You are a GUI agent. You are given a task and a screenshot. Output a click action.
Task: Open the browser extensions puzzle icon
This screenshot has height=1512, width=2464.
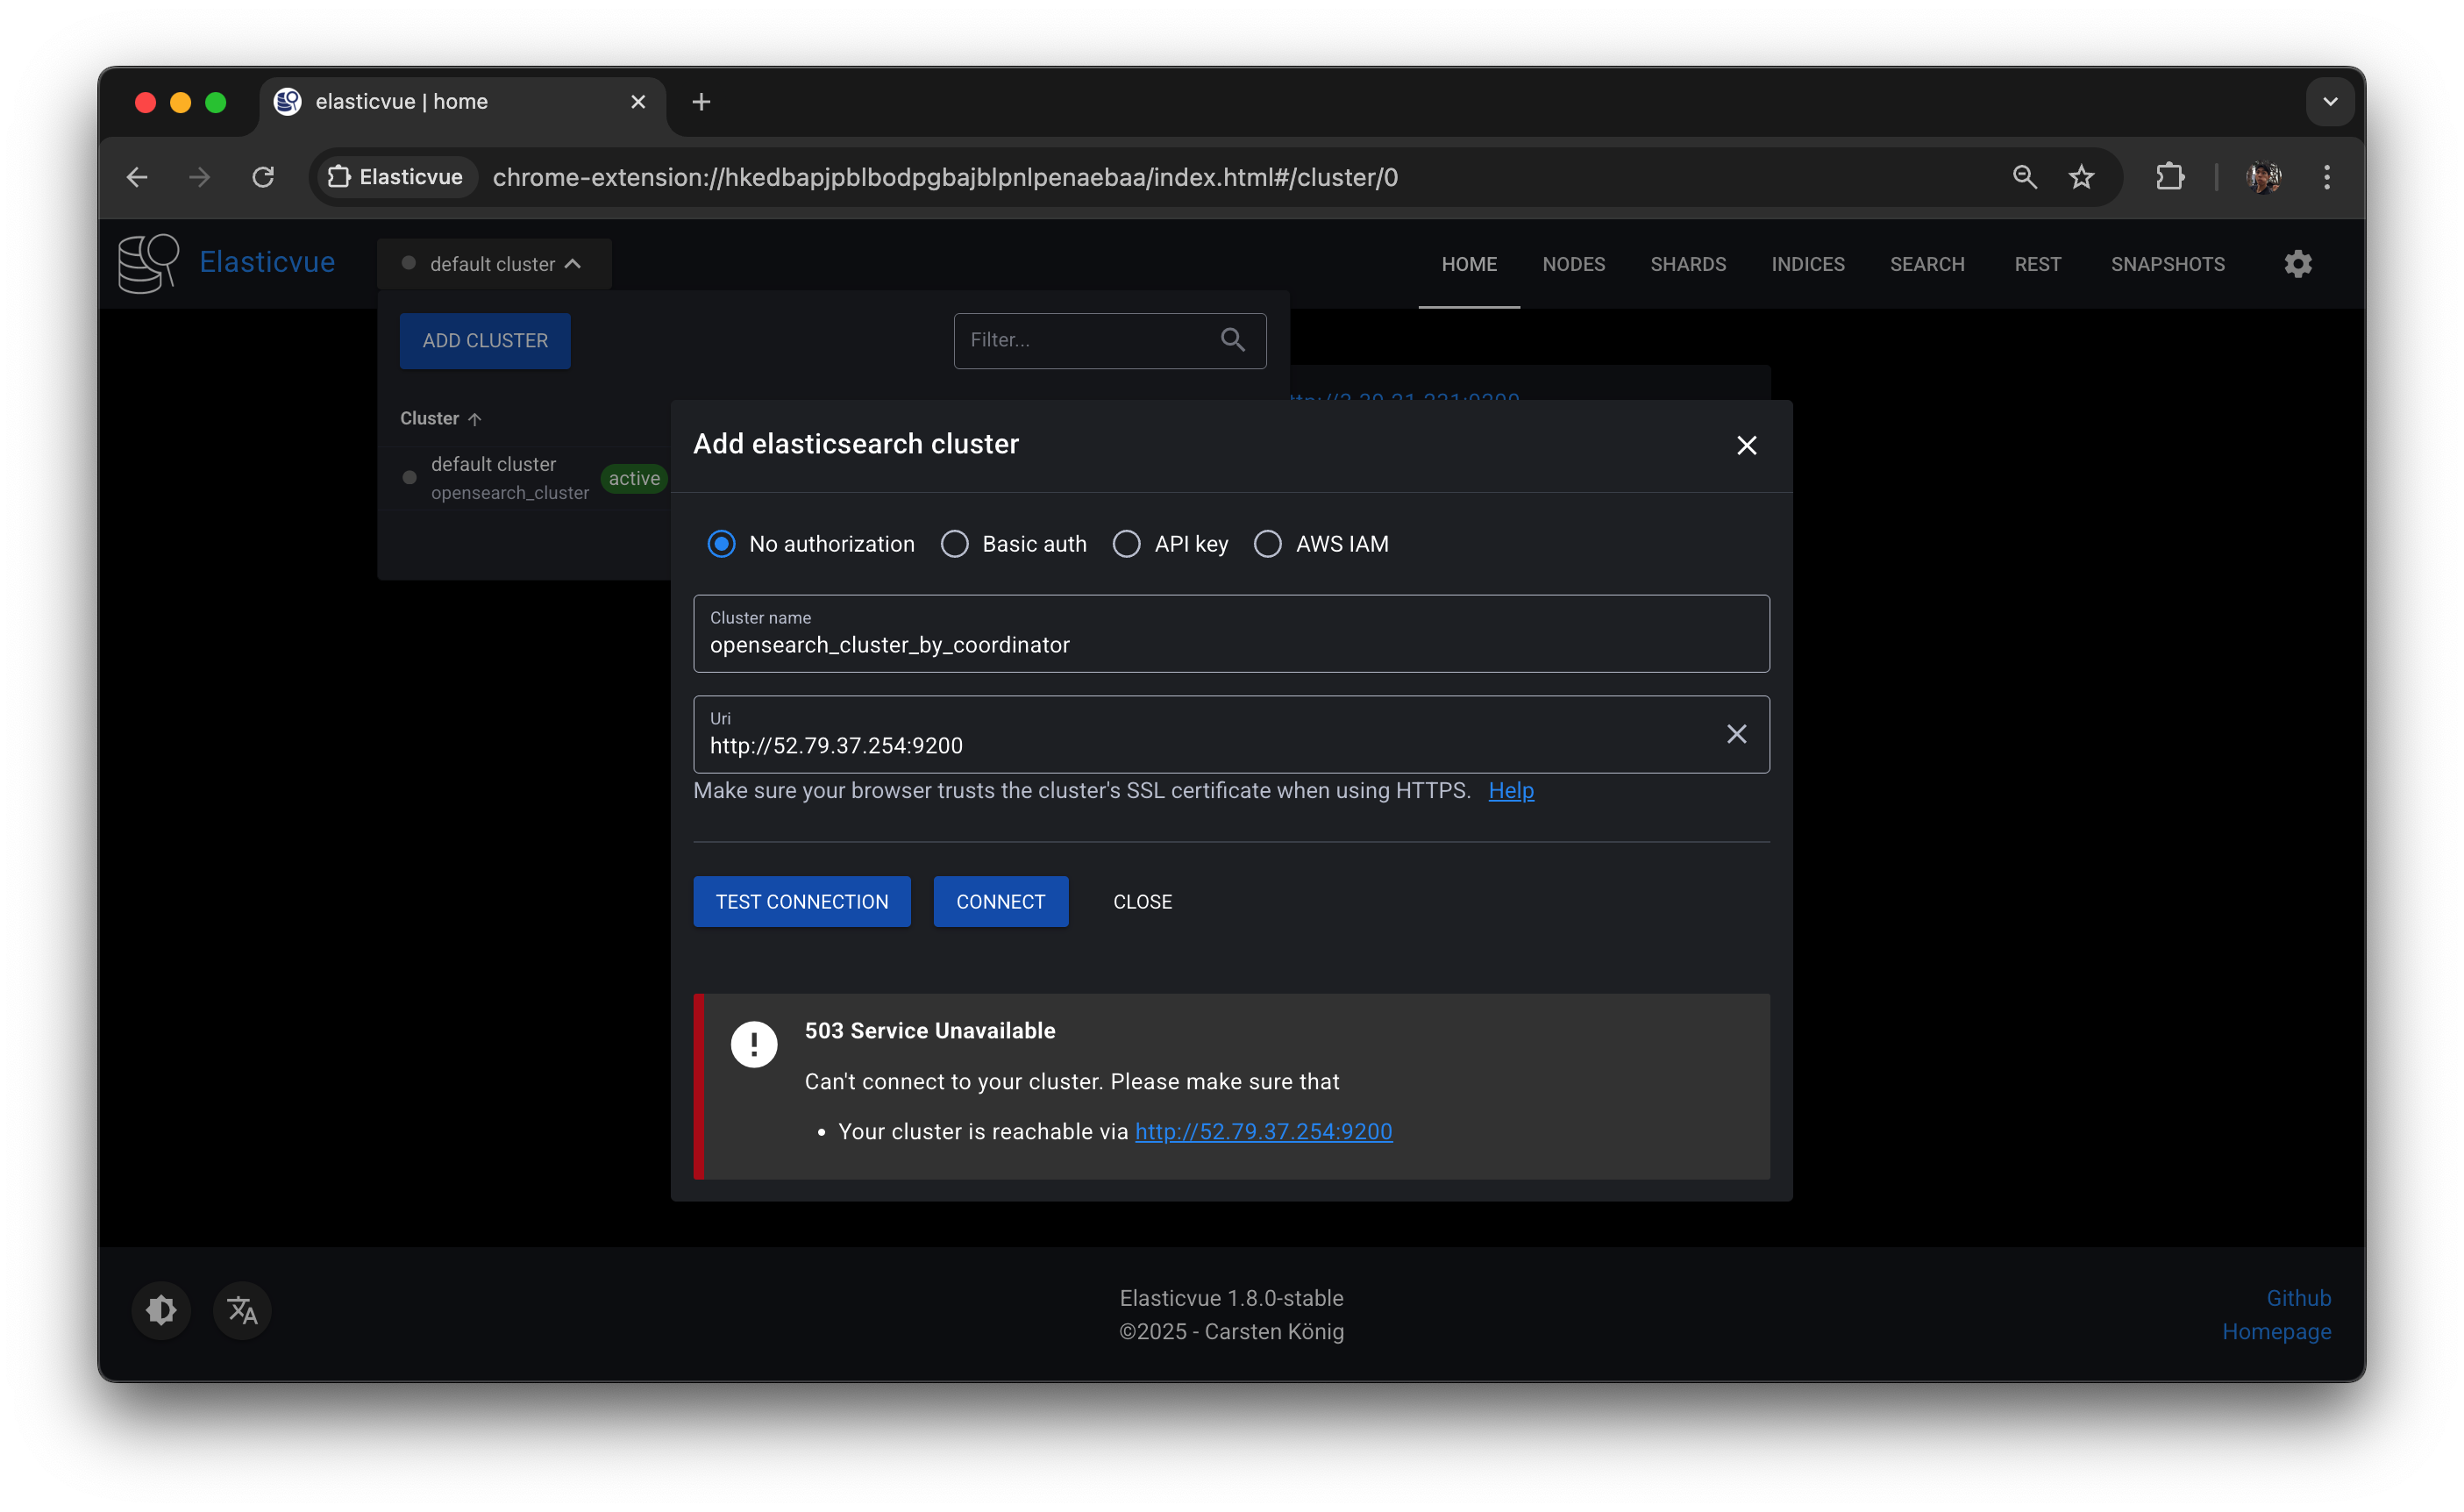point(2169,177)
